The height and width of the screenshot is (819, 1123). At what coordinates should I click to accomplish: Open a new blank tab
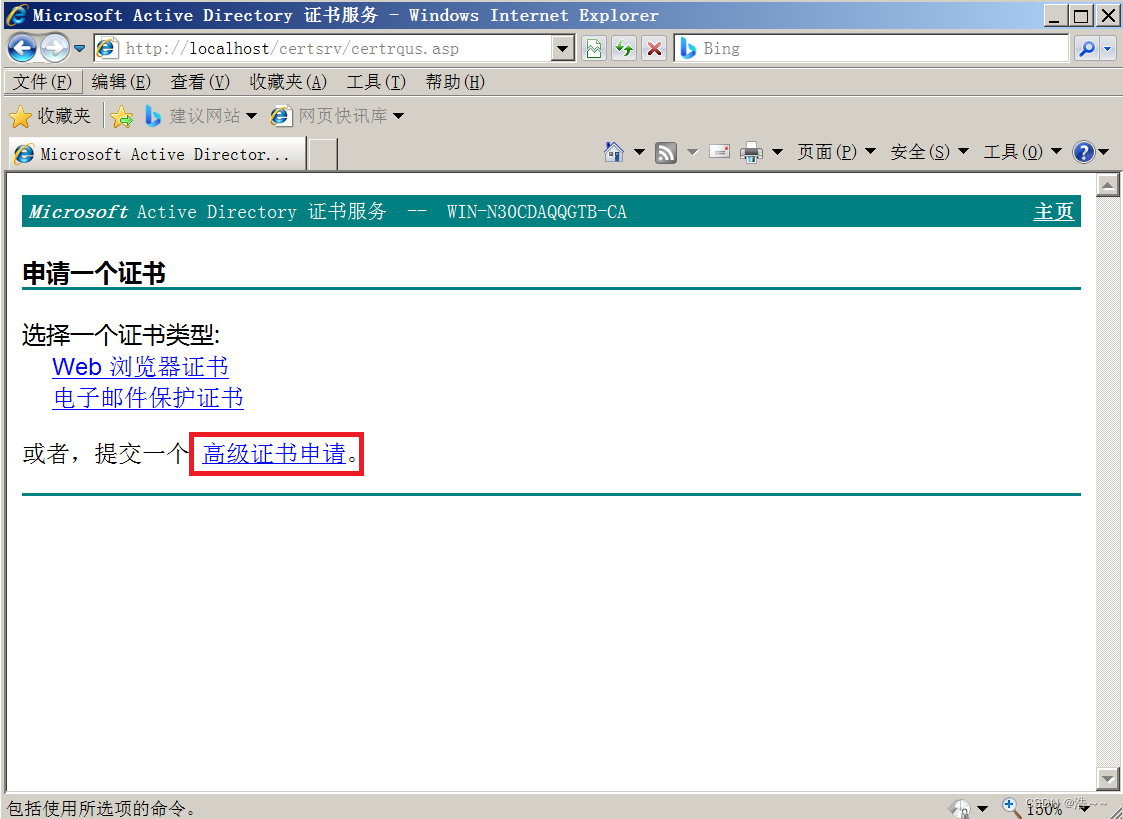coord(323,155)
